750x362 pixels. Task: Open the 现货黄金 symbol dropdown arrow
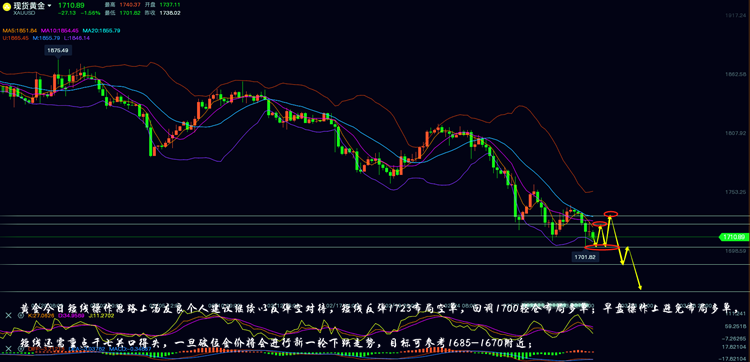[49, 5]
